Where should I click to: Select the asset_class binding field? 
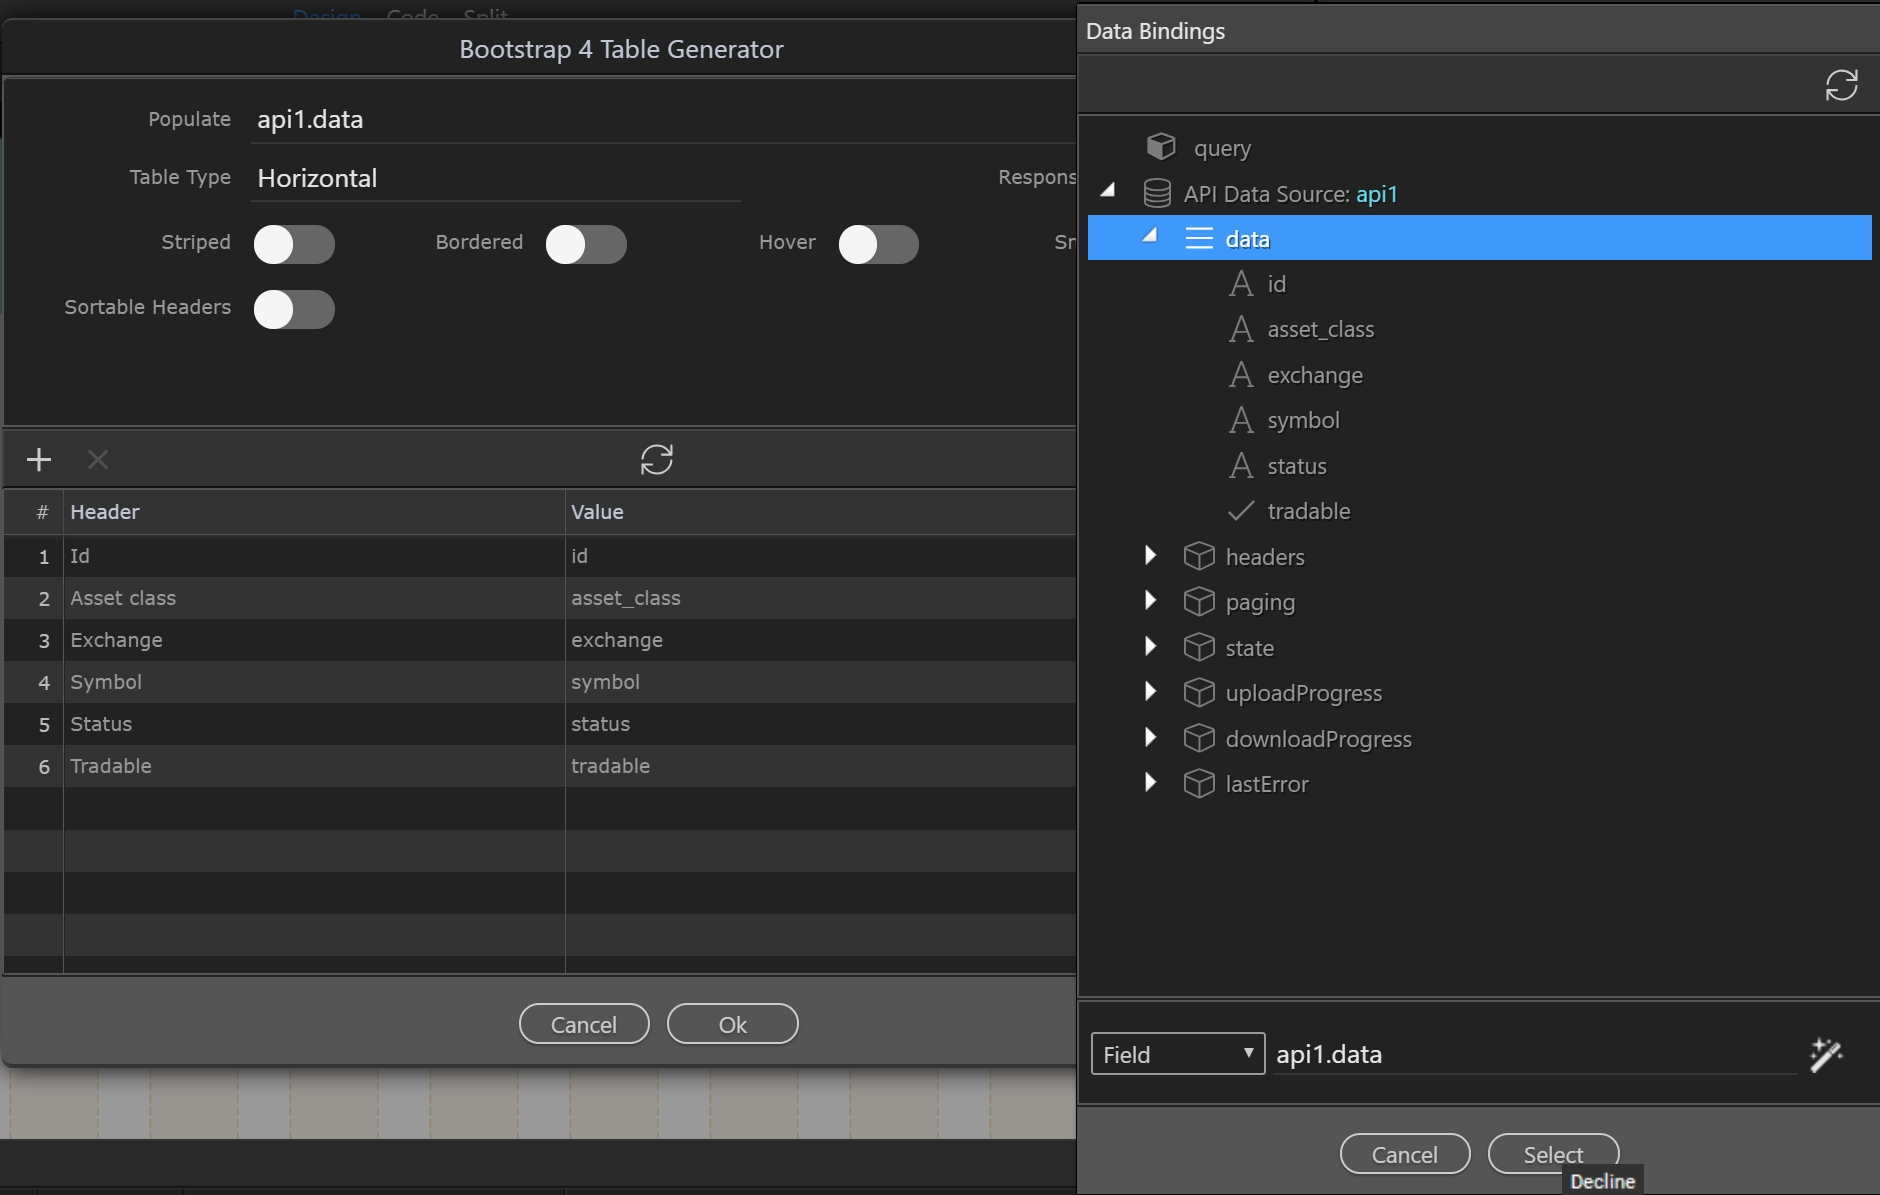click(x=1320, y=329)
